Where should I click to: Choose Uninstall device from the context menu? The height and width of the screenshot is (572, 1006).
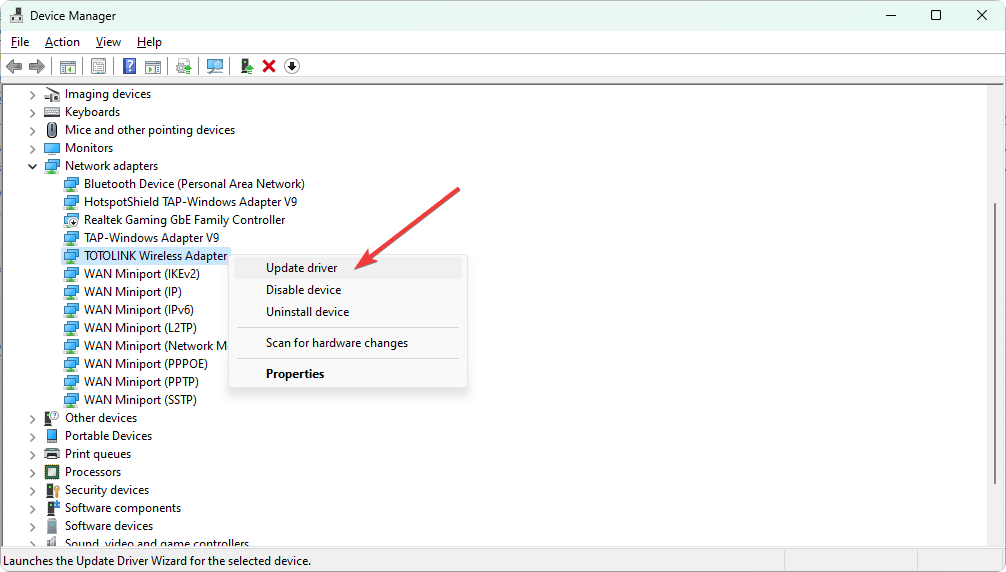pos(348,312)
